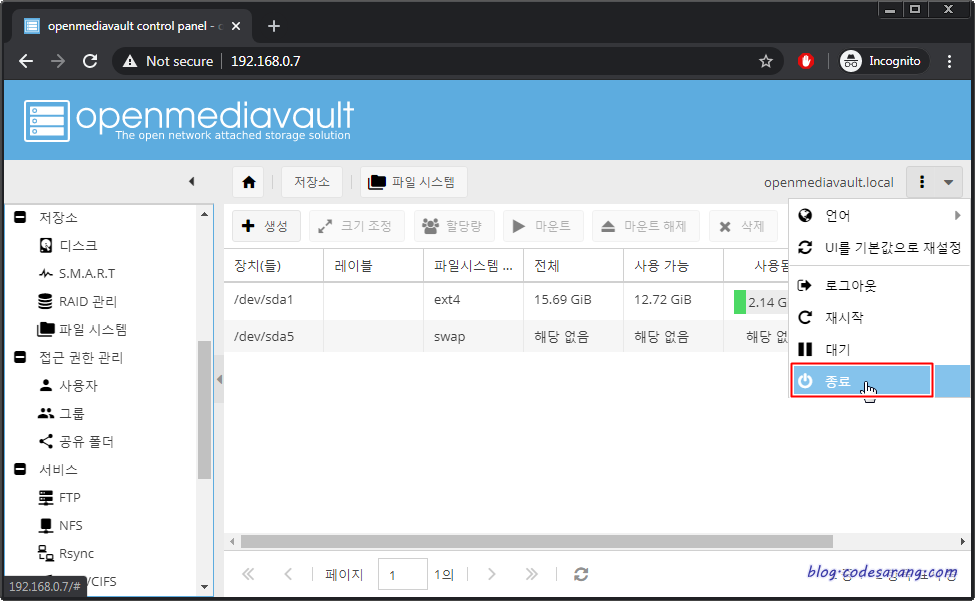
Task: Click the Incognito profile indicator
Action: pyautogui.click(x=882, y=61)
